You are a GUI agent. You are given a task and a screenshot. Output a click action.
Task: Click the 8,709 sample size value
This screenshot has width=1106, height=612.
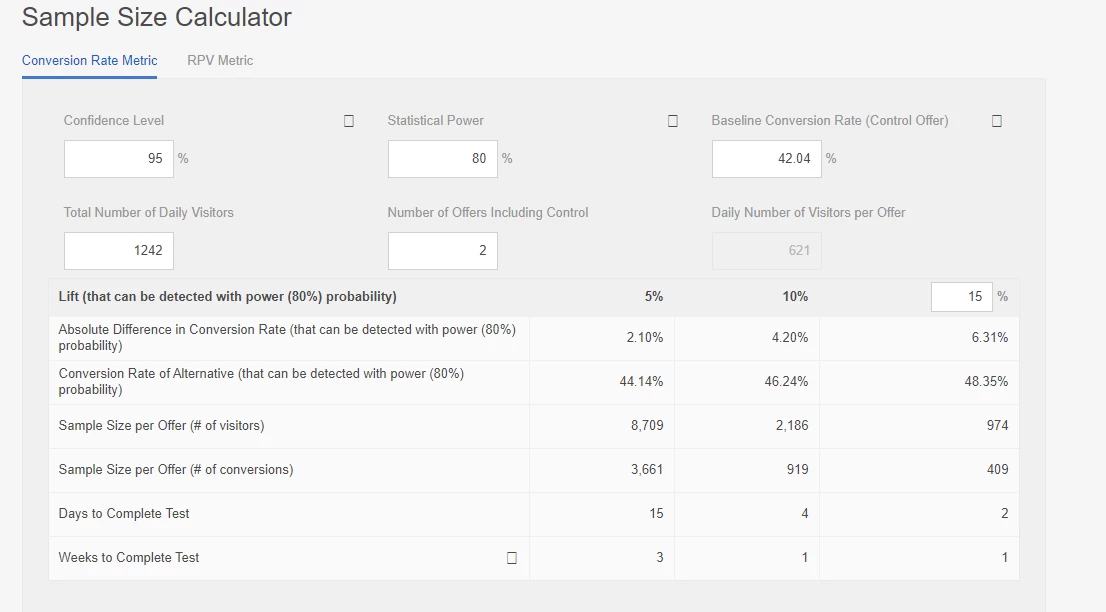(647, 426)
